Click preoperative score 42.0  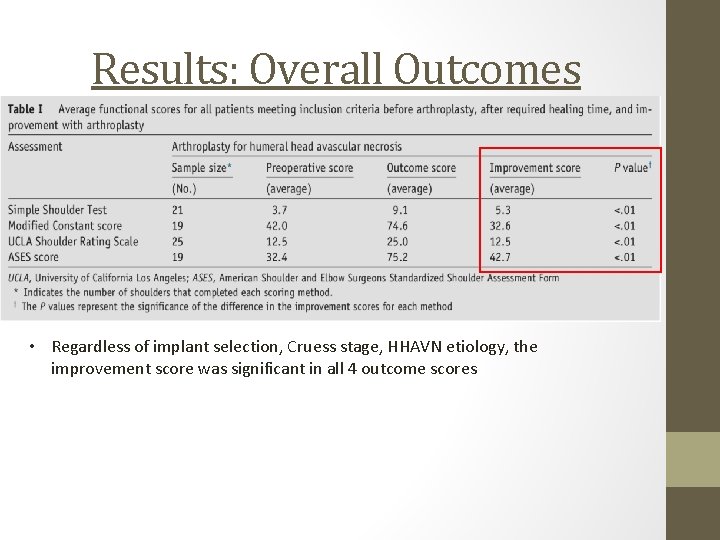point(277,226)
